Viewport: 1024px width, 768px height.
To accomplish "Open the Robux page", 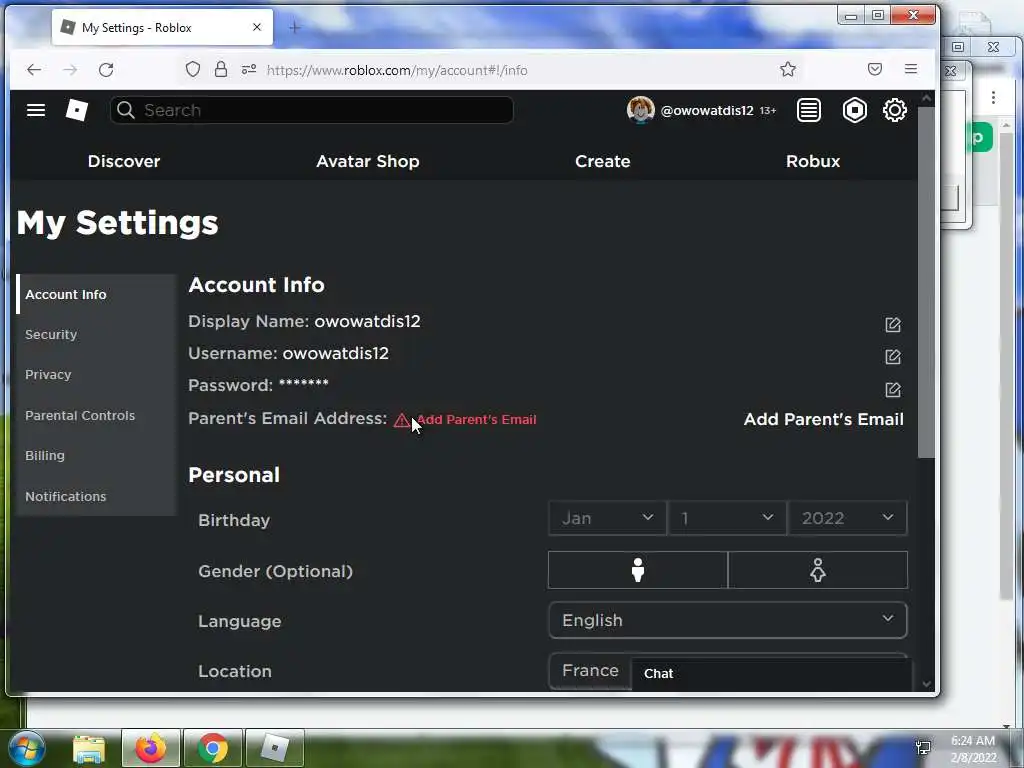I will pyautogui.click(x=813, y=161).
